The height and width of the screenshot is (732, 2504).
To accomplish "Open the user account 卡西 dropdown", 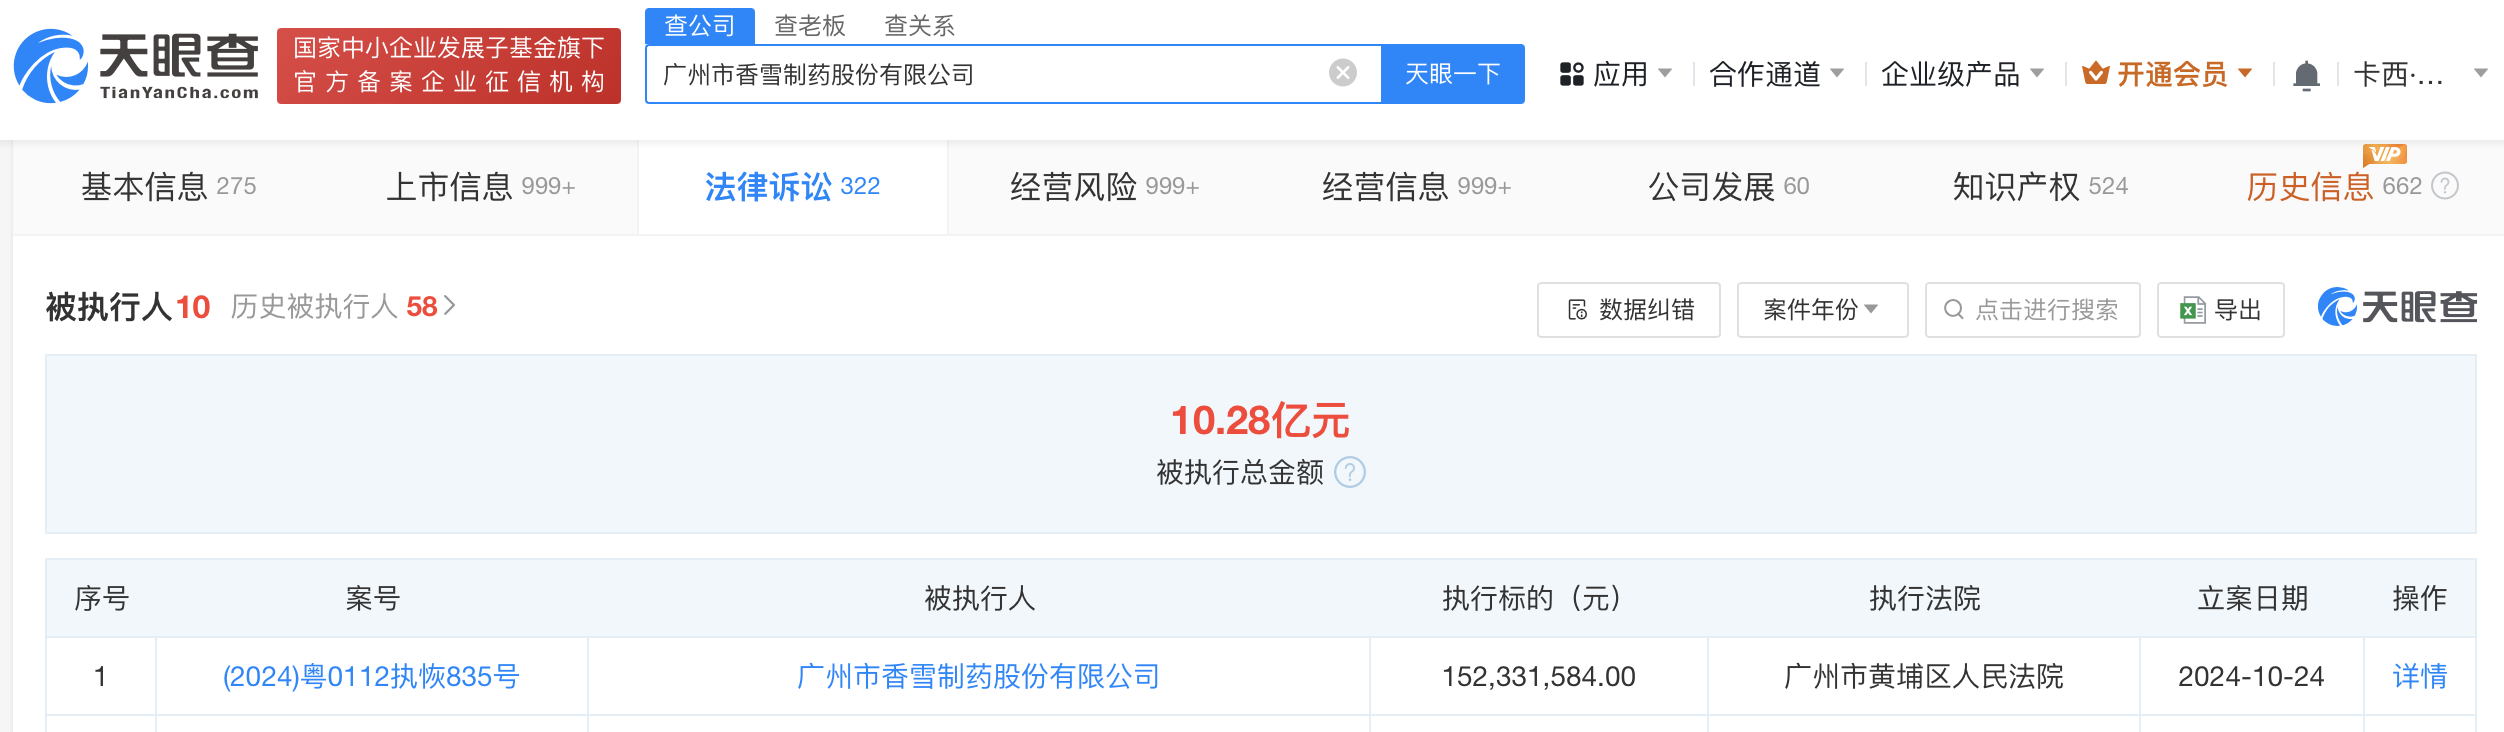I will pos(2480,73).
